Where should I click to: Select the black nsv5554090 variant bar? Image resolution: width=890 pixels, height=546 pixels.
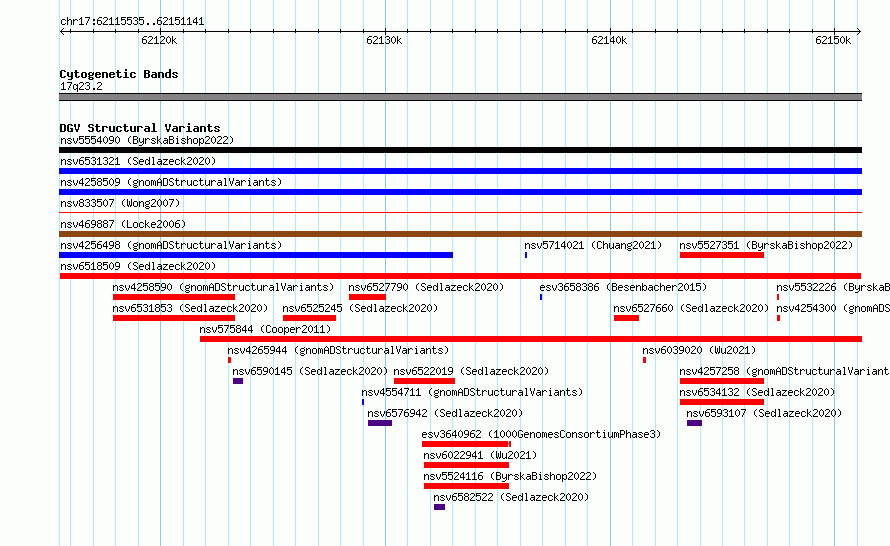460,150
